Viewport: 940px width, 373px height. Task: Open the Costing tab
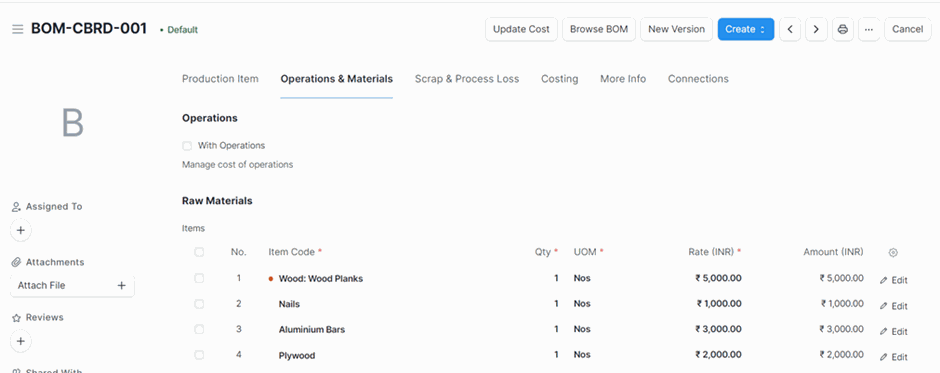pos(559,79)
